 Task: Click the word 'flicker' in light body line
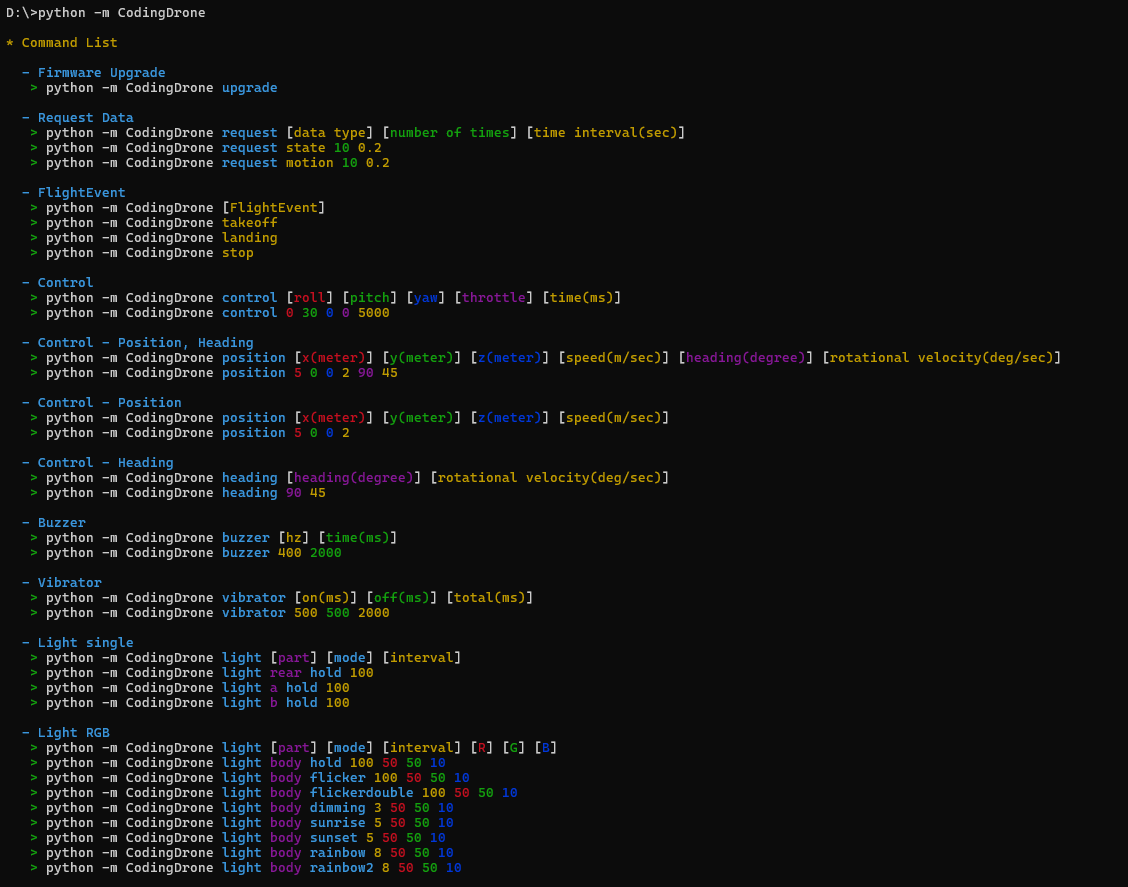[337, 778]
